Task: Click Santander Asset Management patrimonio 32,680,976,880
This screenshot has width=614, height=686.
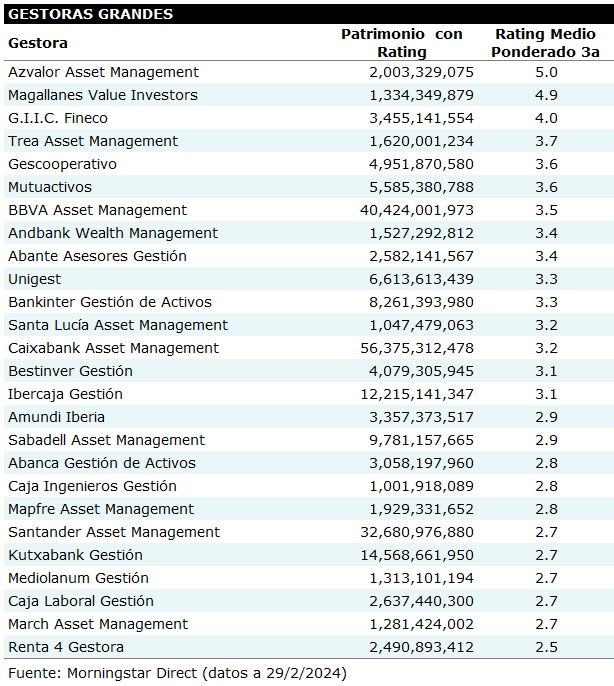Action: point(416,532)
